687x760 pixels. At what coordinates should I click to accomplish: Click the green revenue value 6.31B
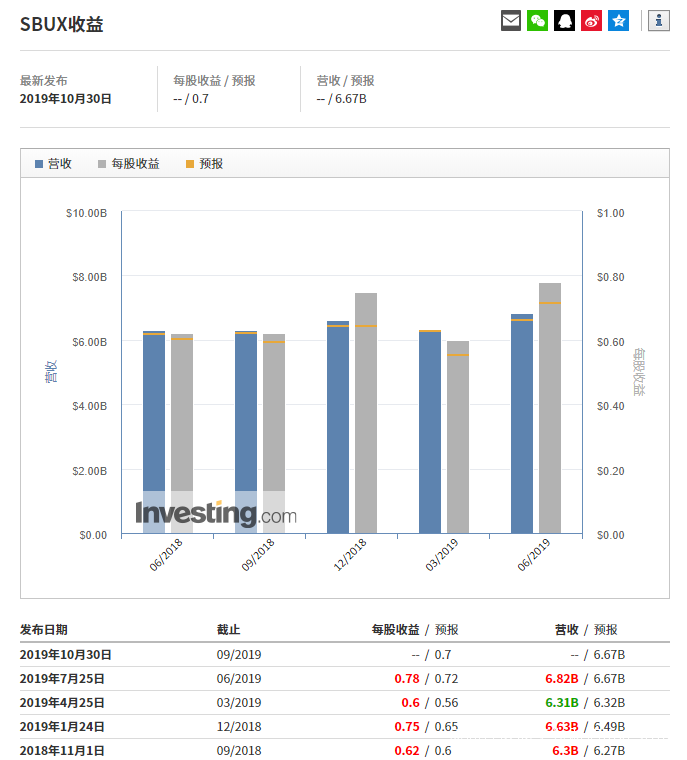pyautogui.click(x=562, y=703)
